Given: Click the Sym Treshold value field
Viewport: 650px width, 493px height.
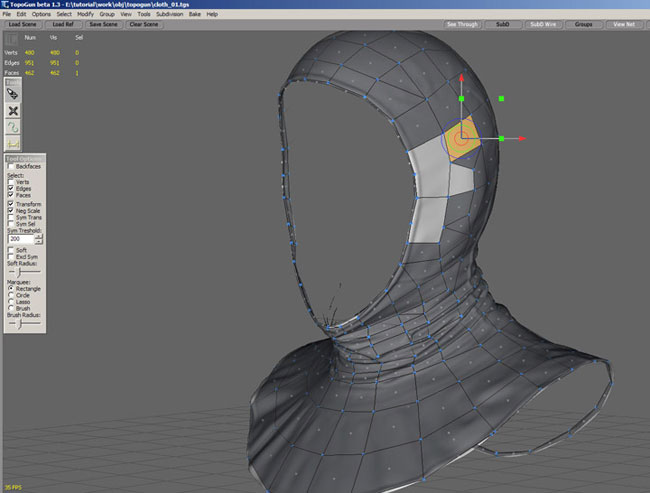Looking at the screenshot, I should tap(21, 239).
